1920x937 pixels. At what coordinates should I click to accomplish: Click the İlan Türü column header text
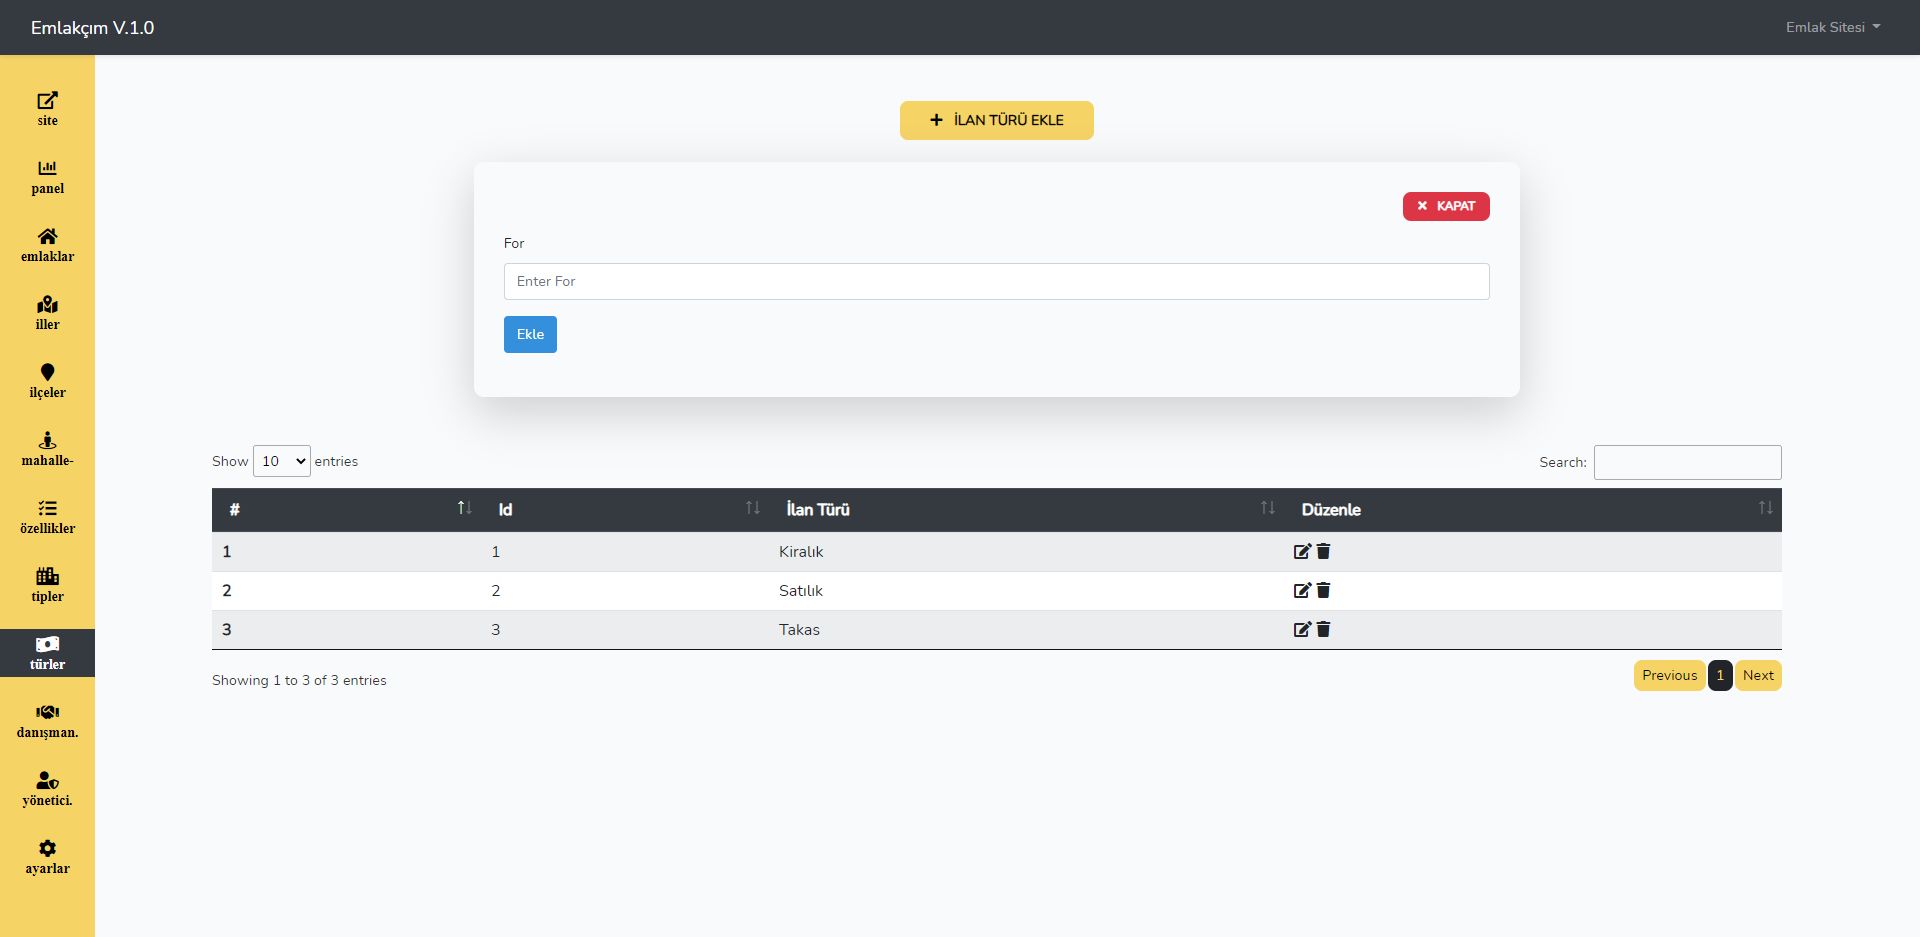(818, 509)
